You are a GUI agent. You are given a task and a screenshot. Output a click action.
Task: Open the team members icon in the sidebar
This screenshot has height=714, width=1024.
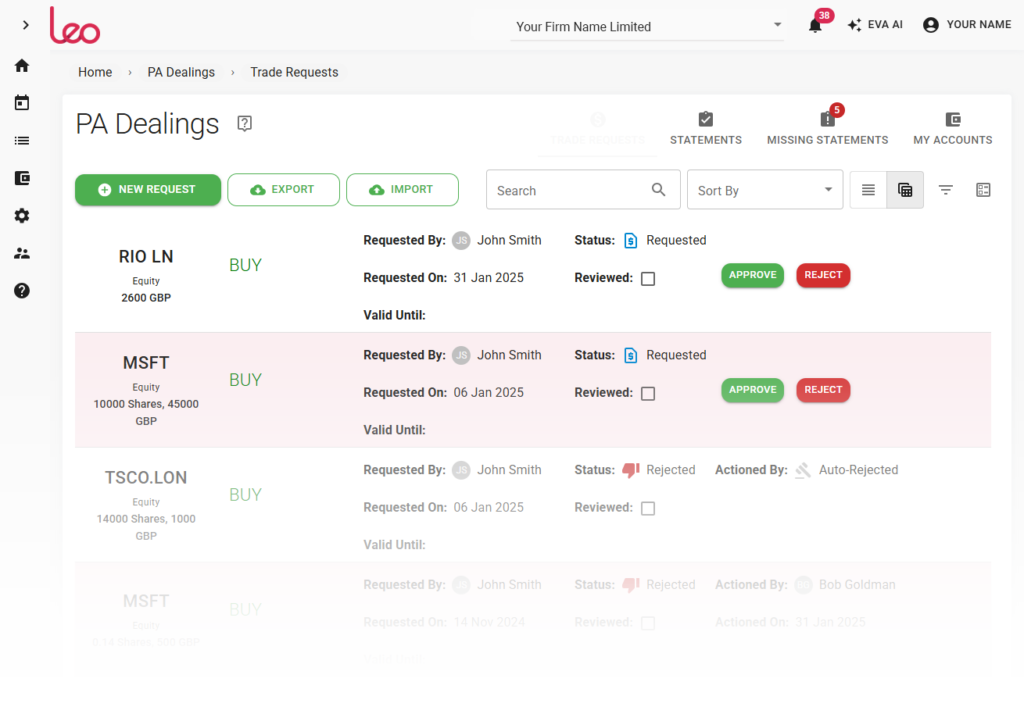(21, 253)
